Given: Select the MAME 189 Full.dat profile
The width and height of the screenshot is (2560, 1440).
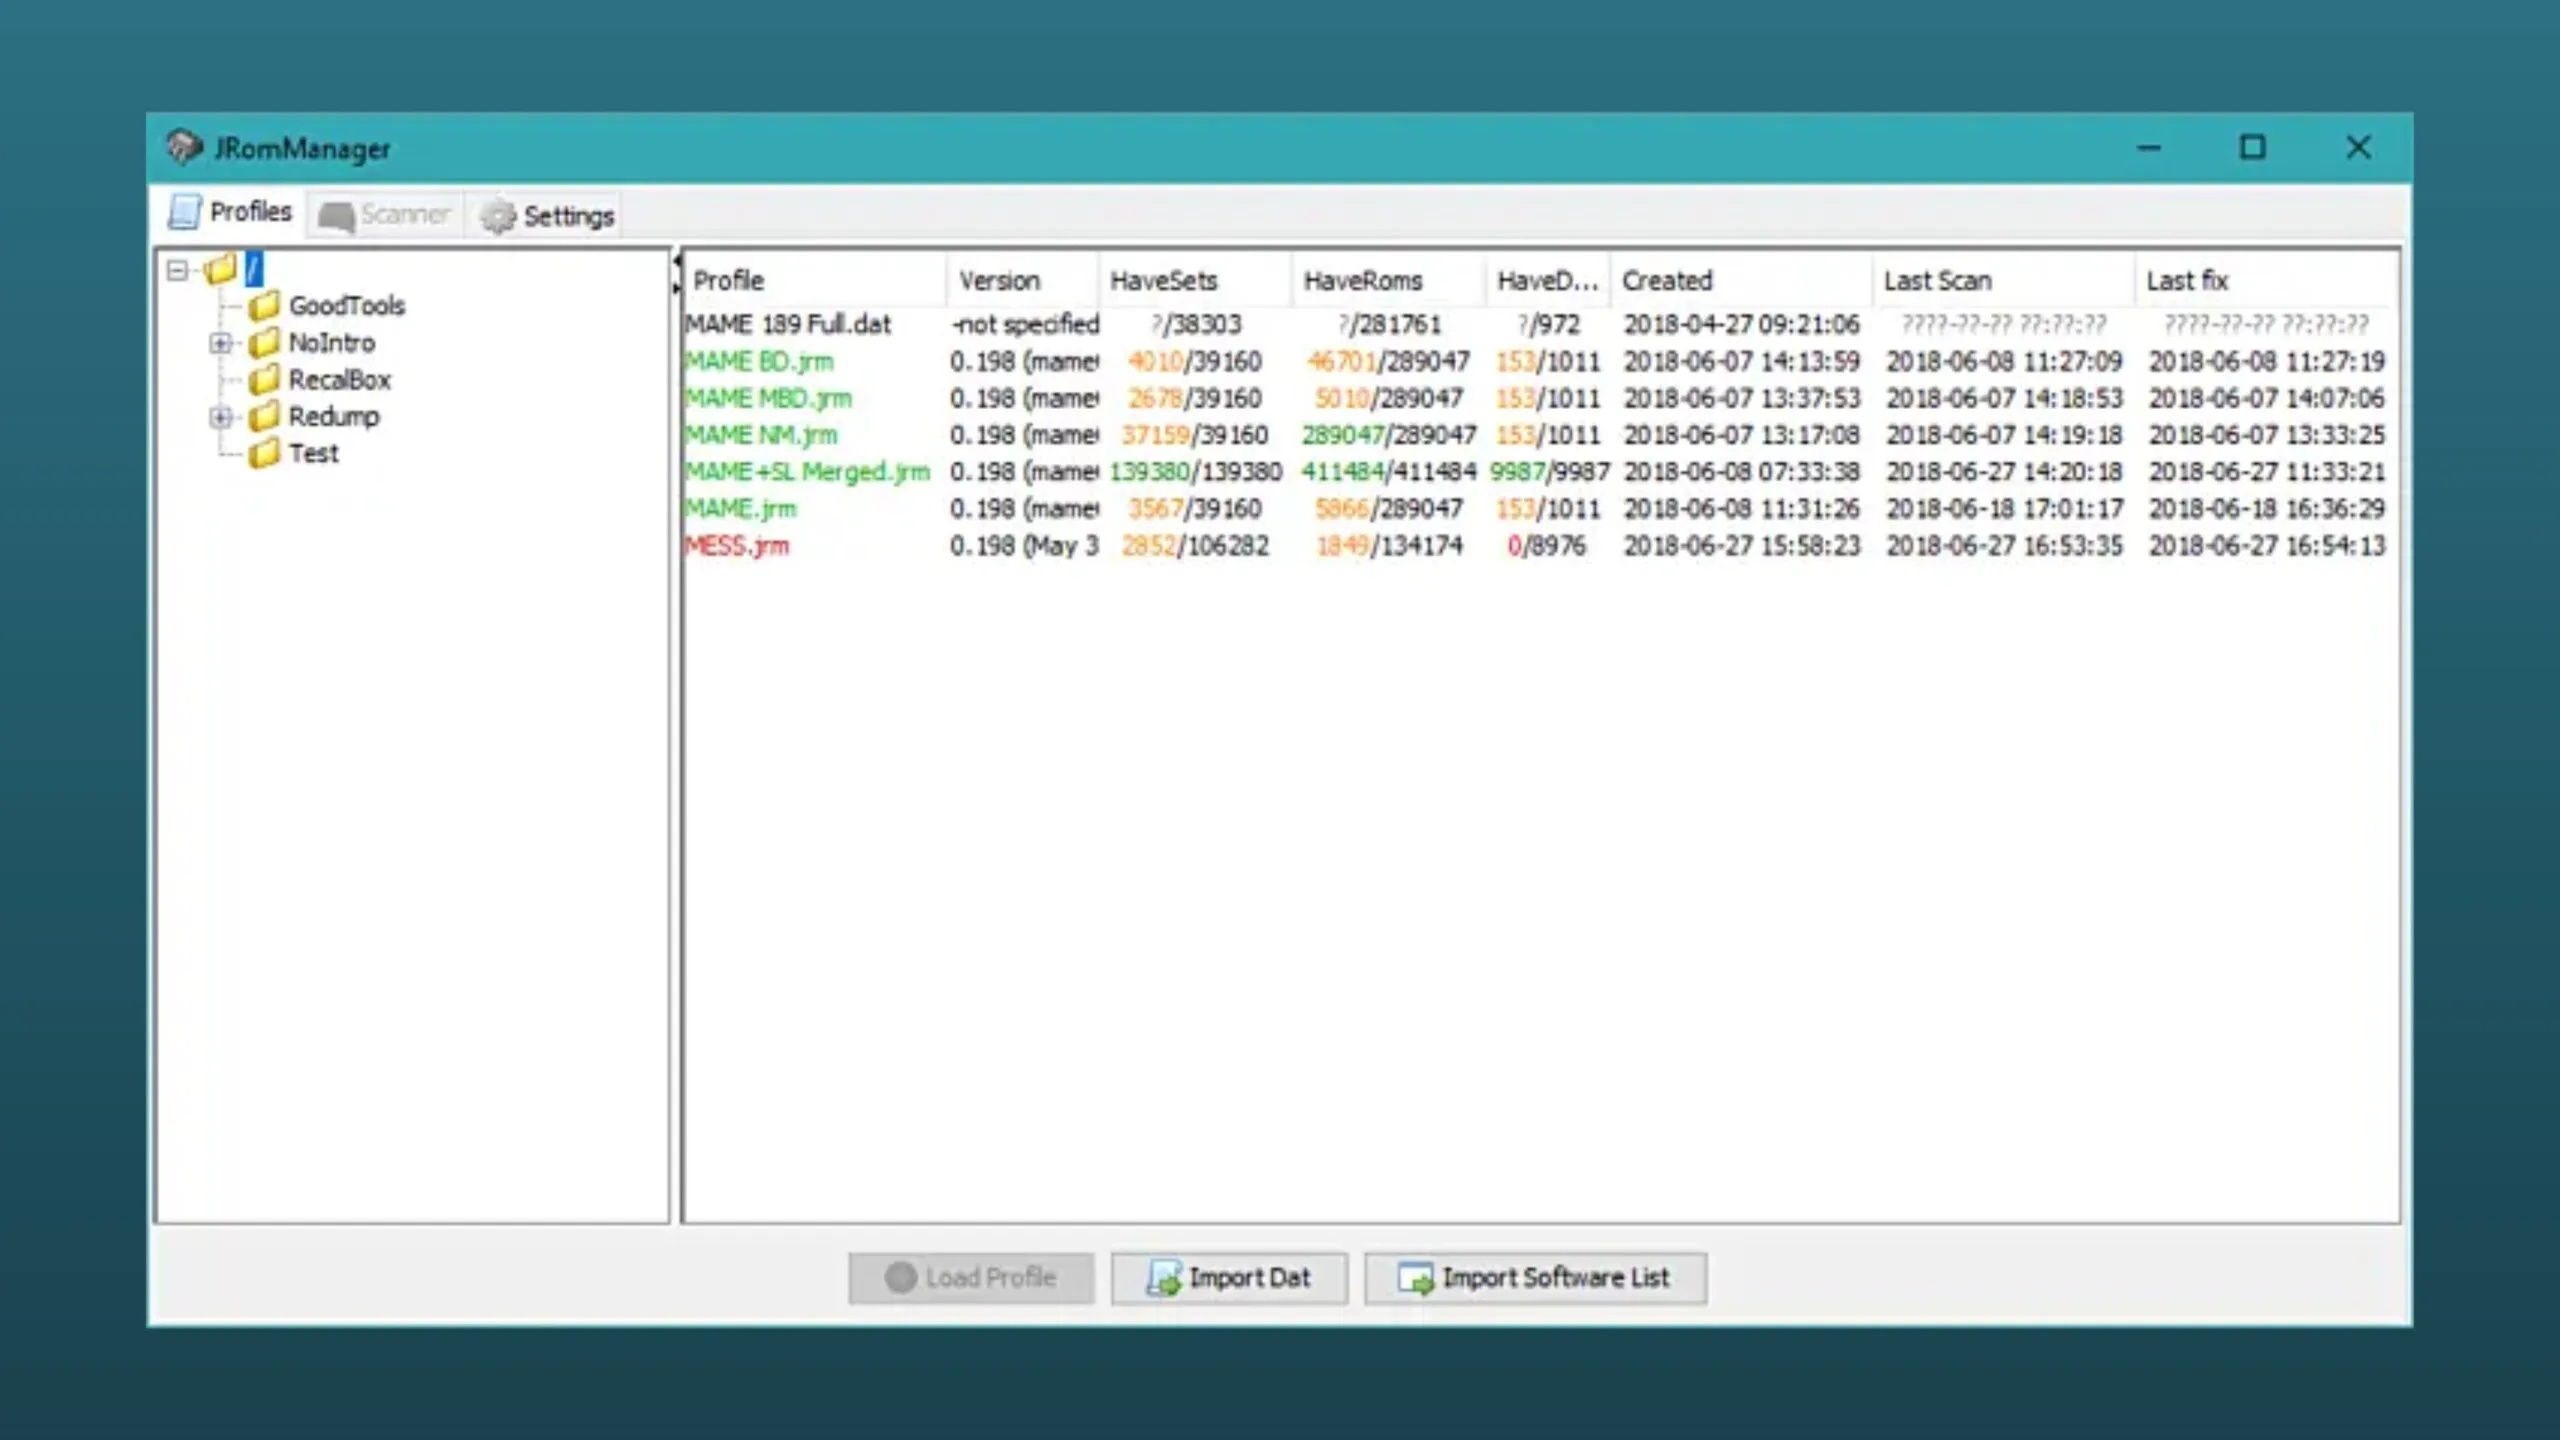Looking at the screenshot, I should (787, 324).
